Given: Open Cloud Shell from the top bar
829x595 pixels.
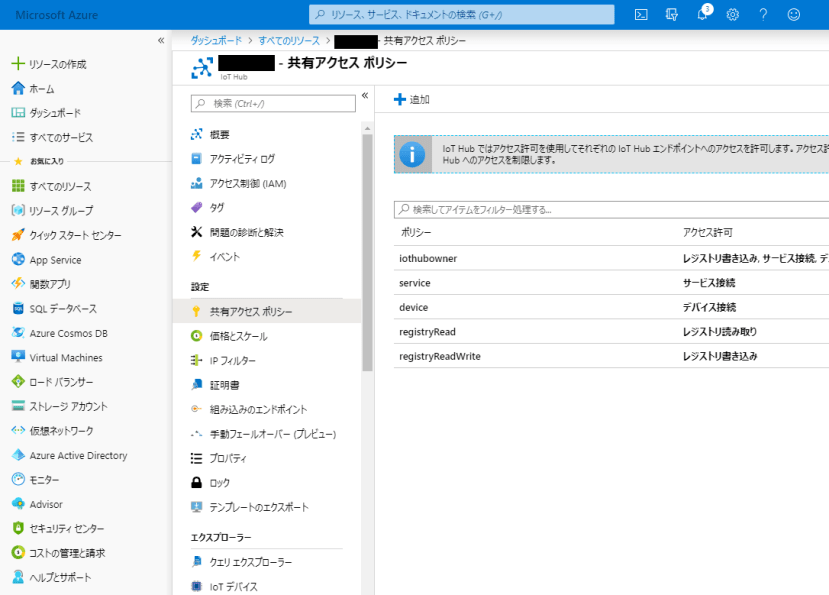Looking at the screenshot, I should (x=641, y=15).
